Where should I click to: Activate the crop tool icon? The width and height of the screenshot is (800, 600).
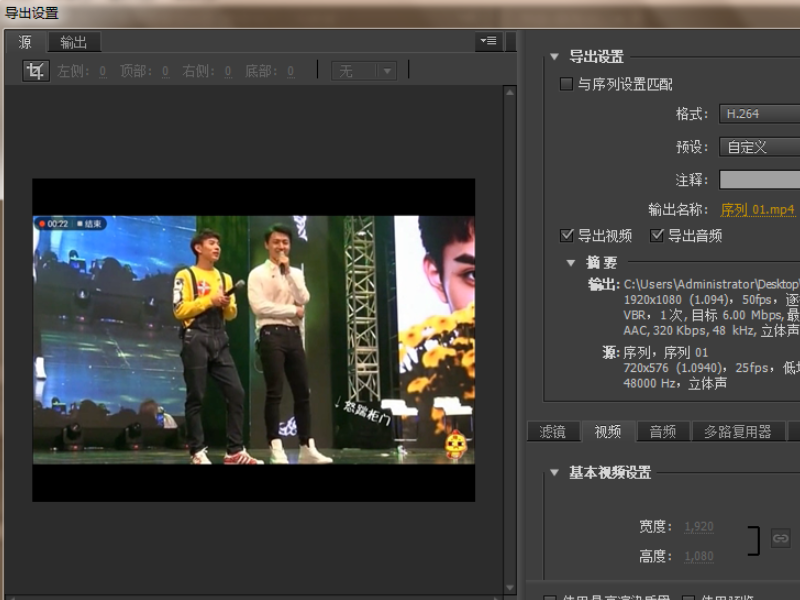coord(35,71)
